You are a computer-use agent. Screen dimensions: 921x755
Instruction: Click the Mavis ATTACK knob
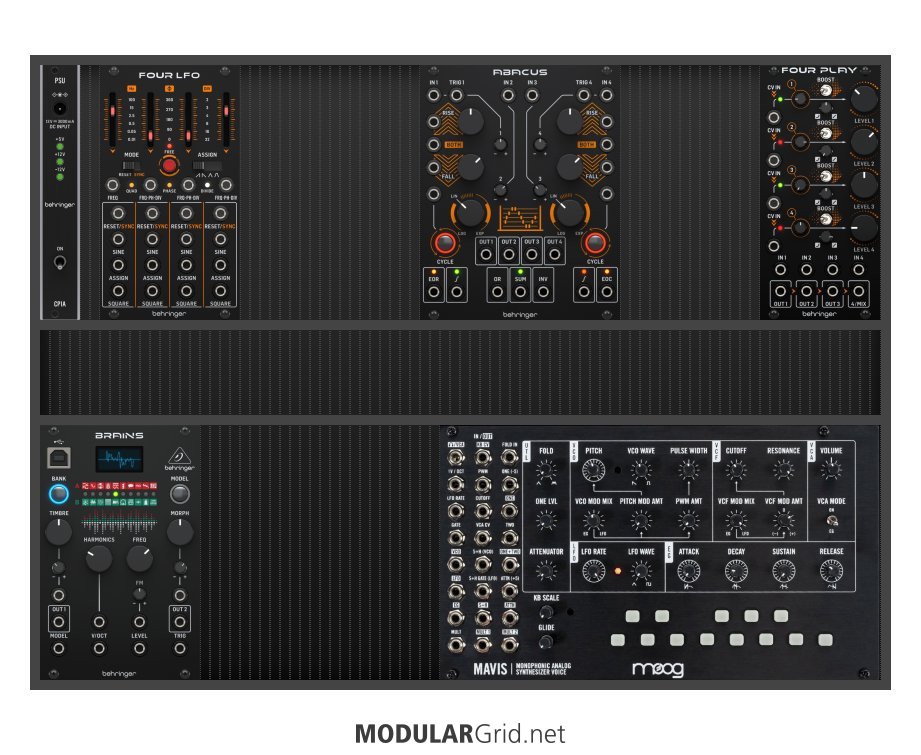point(688,571)
